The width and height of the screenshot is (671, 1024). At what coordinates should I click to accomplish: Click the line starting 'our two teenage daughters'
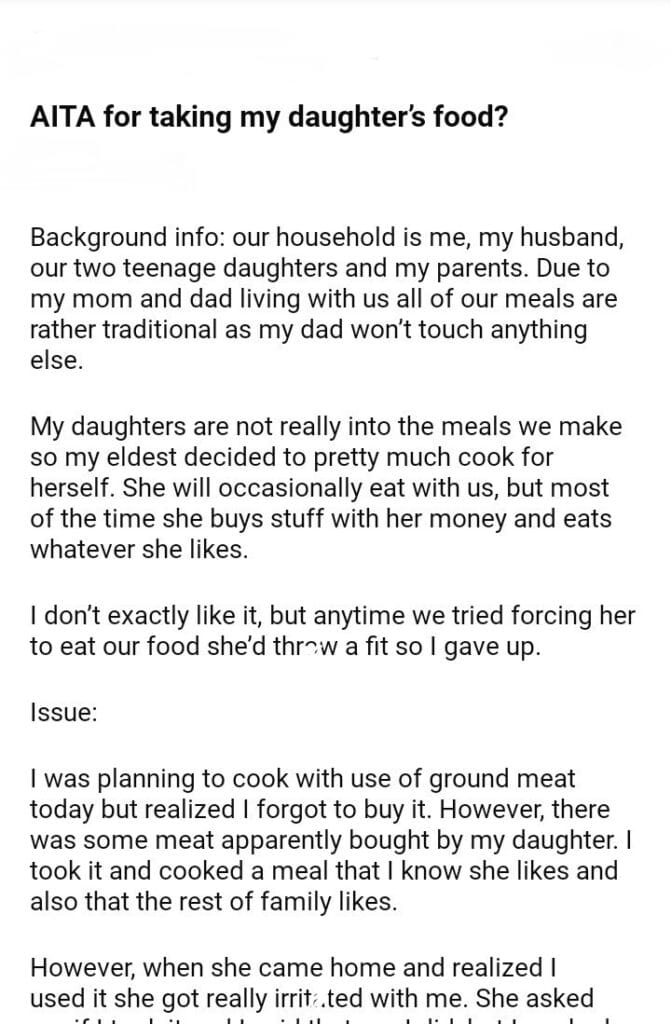[x=322, y=270]
